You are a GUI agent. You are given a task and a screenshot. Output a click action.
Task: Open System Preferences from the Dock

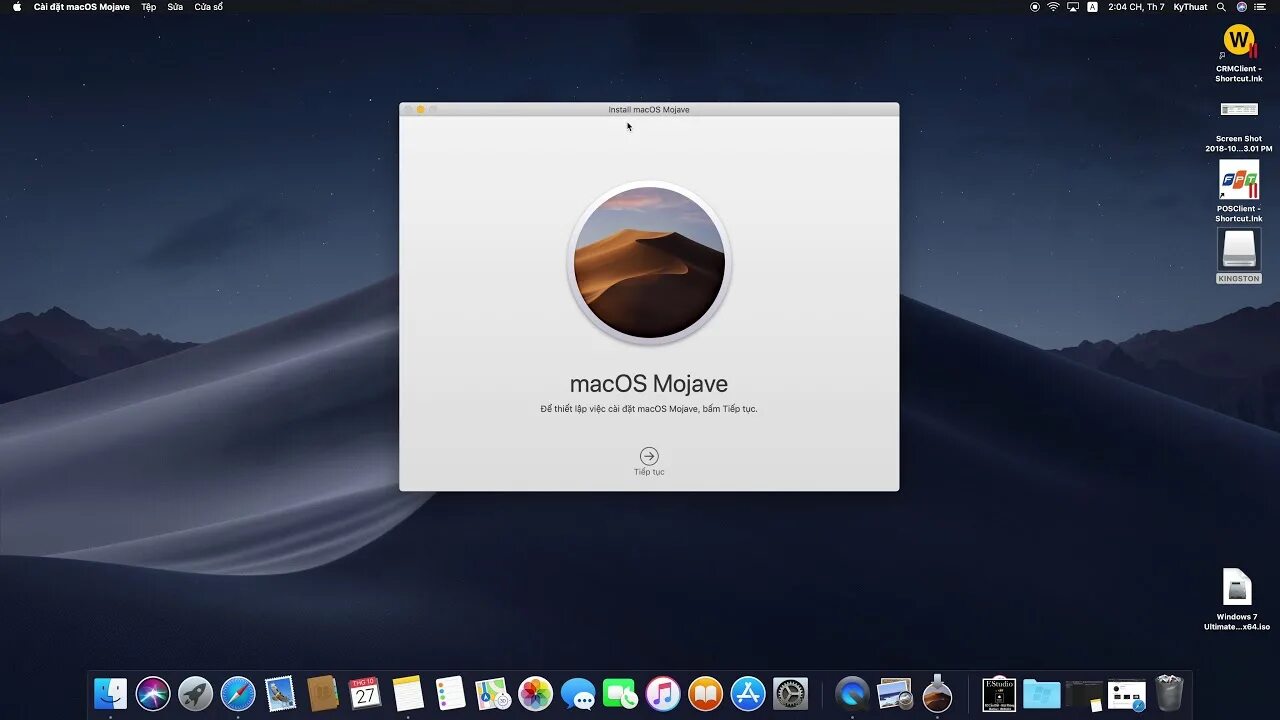coord(790,693)
